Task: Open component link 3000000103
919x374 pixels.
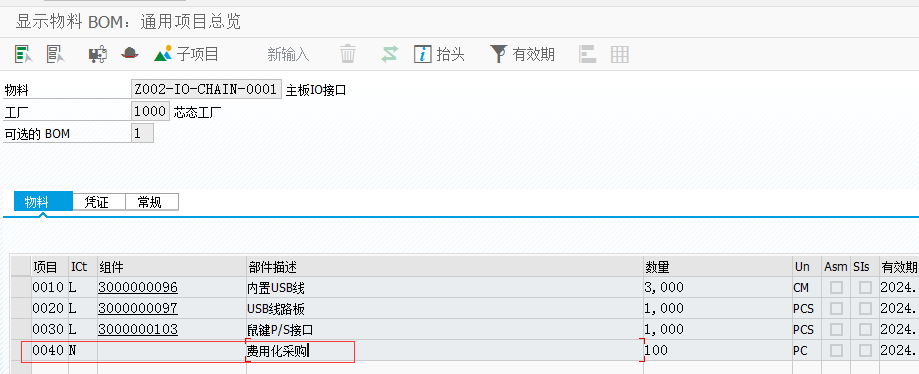Action: coord(138,329)
